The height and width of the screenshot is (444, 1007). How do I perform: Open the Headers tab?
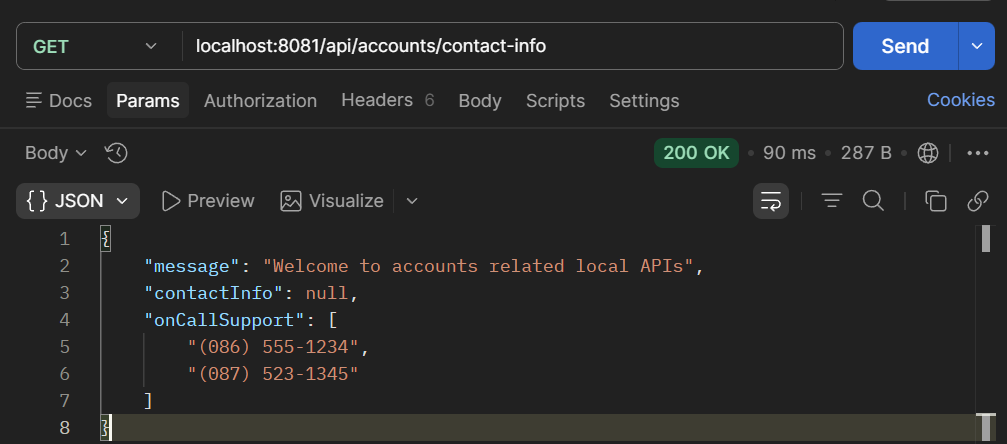tap(387, 100)
